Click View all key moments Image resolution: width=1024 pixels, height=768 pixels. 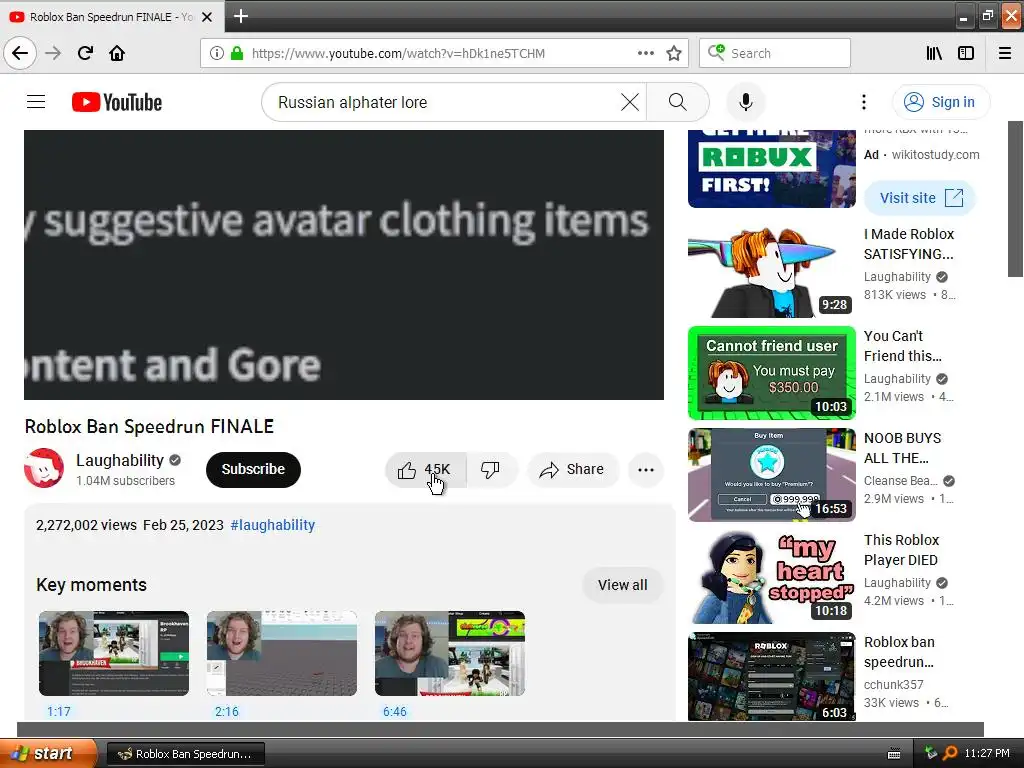622,585
